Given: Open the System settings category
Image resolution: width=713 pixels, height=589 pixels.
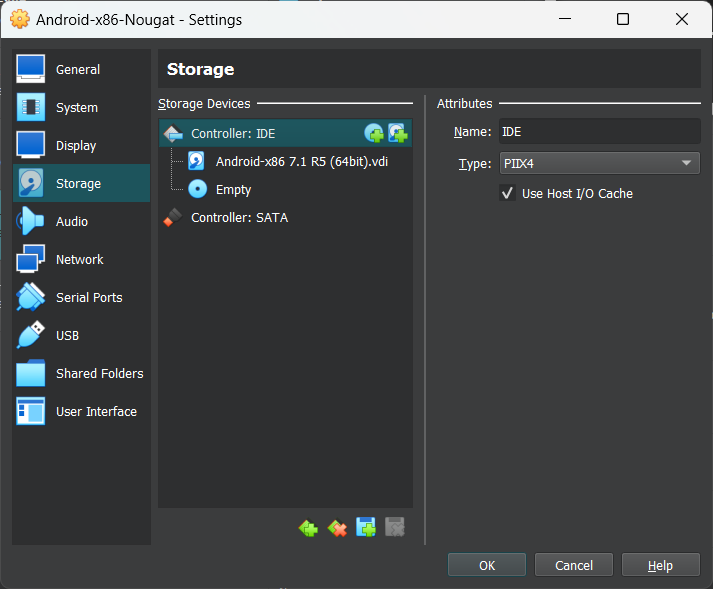Looking at the screenshot, I should coord(81,107).
